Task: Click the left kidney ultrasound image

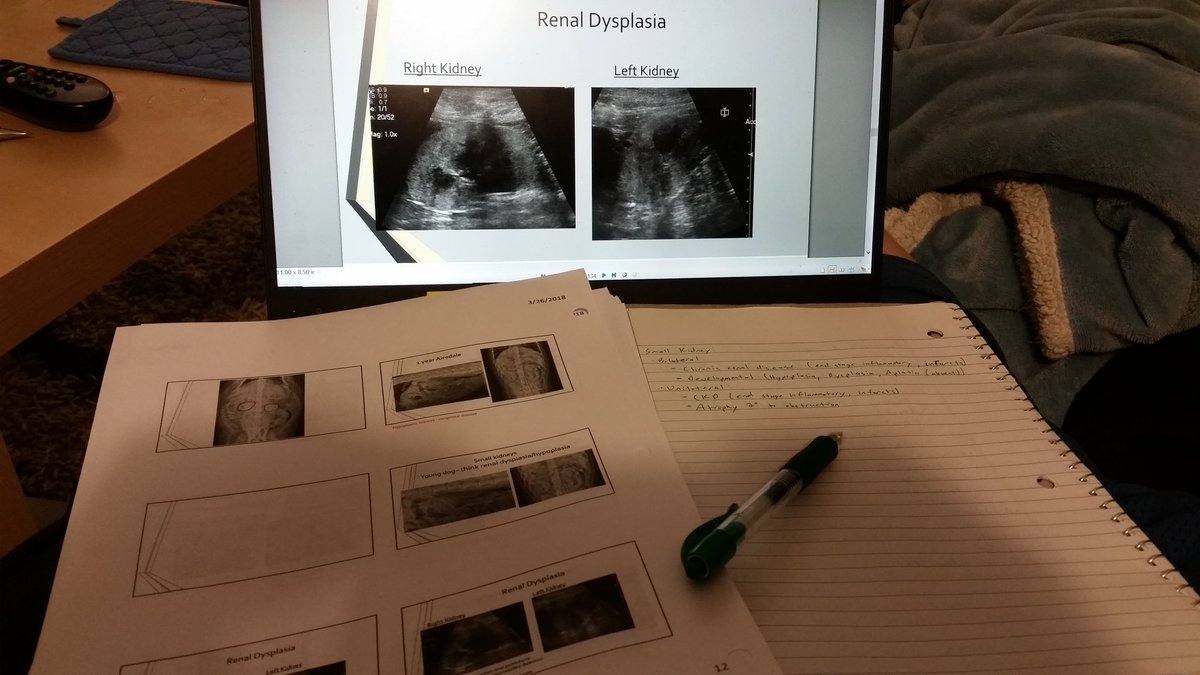Action: pyautogui.click(x=673, y=164)
